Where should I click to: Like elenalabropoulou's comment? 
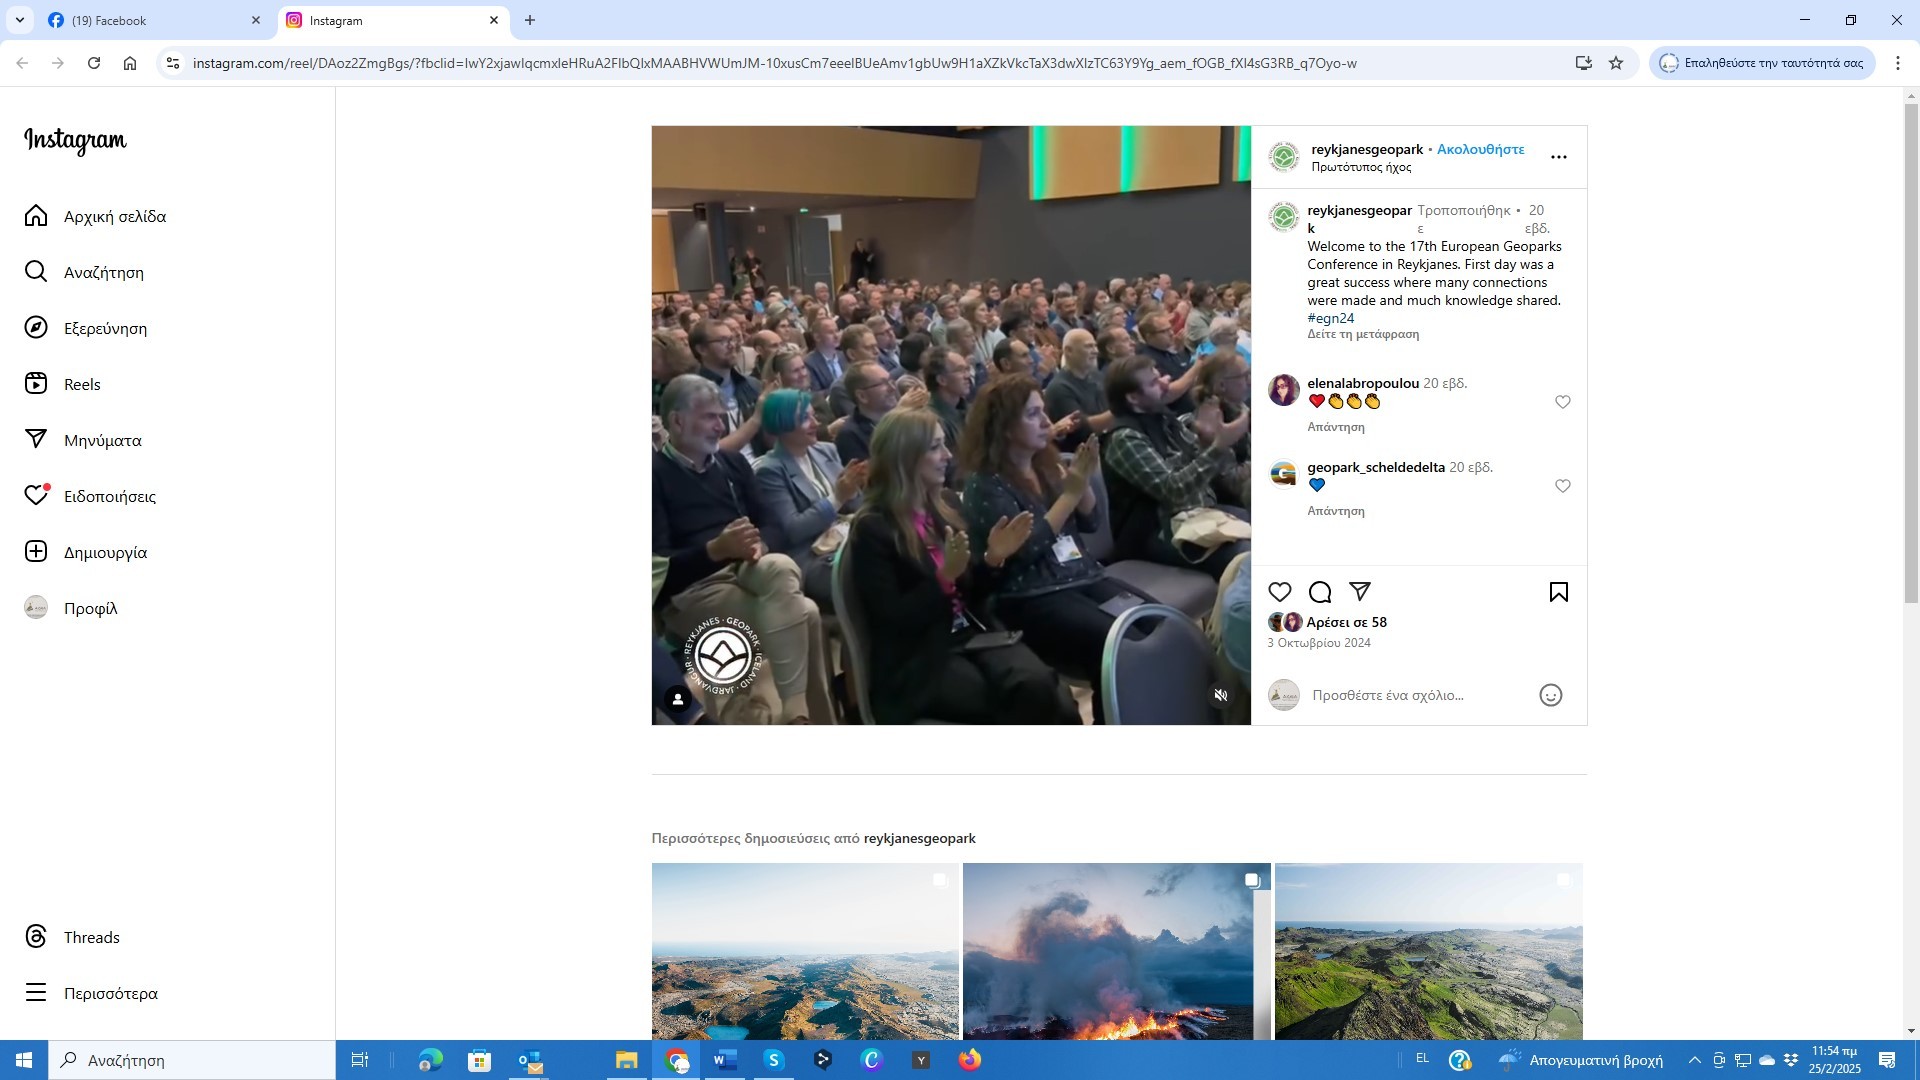pos(1562,402)
